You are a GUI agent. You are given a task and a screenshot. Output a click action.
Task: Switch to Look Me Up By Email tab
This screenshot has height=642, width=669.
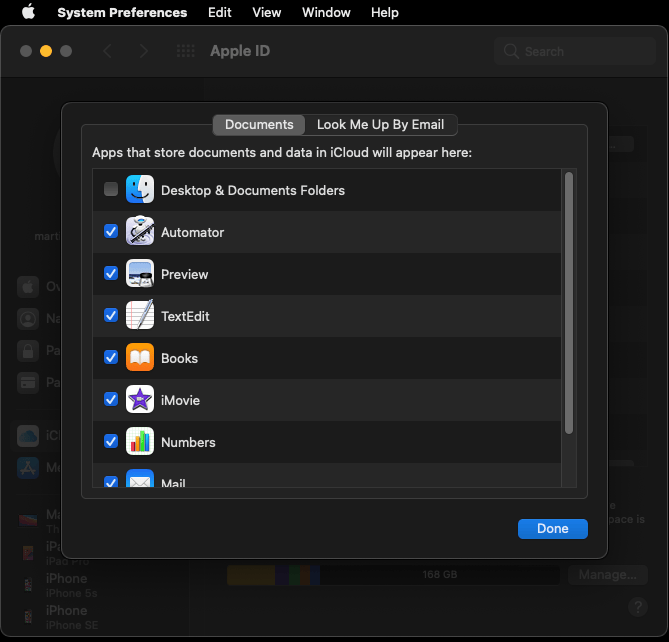pyautogui.click(x=381, y=125)
